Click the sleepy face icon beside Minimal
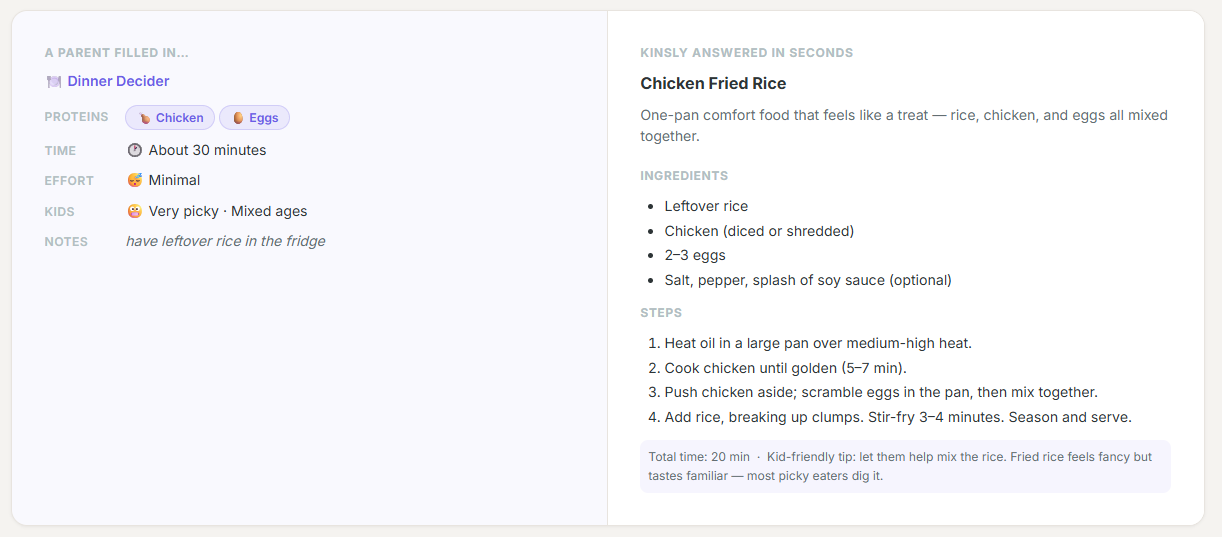Screen dimensions: 1222x537 pos(135,181)
